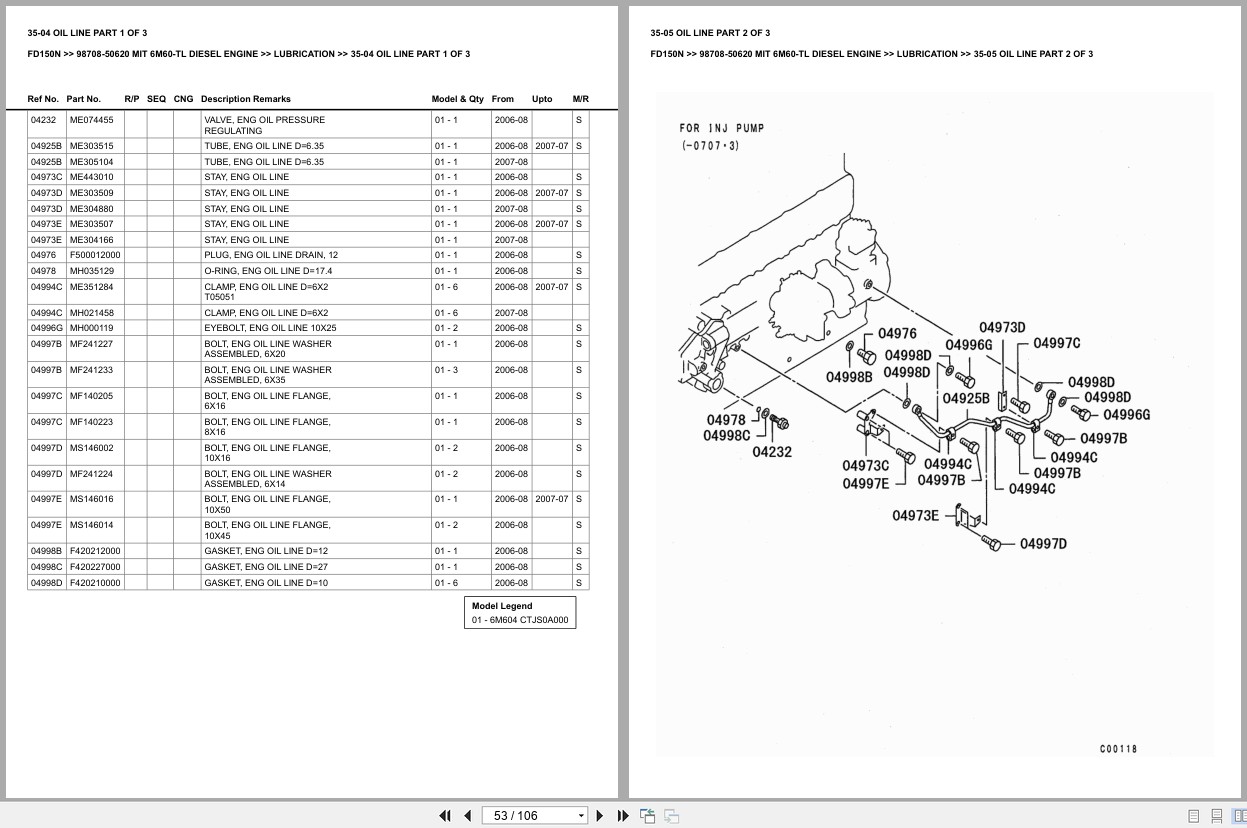
Task: Select part number F420210000
Action: click(95, 583)
